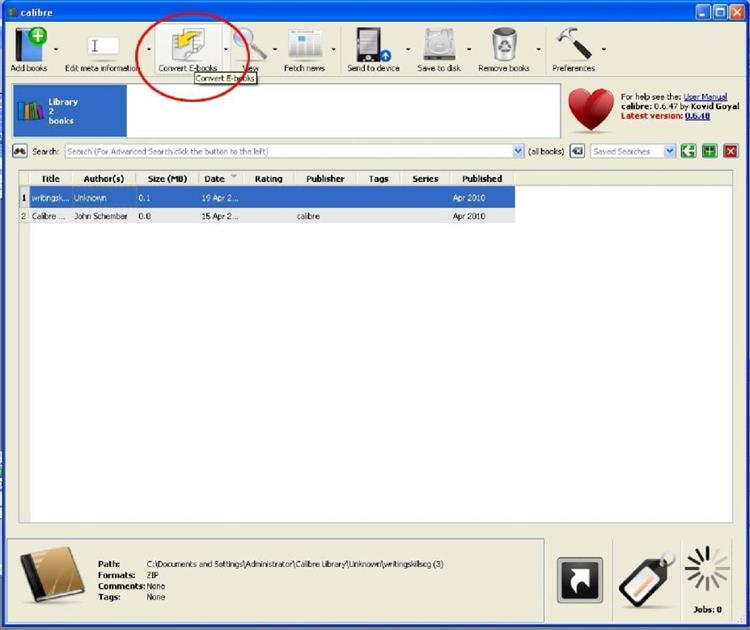This screenshot has width=750, height=630.
Task: Sort by the Published column header
Action: (x=482, y=178)
